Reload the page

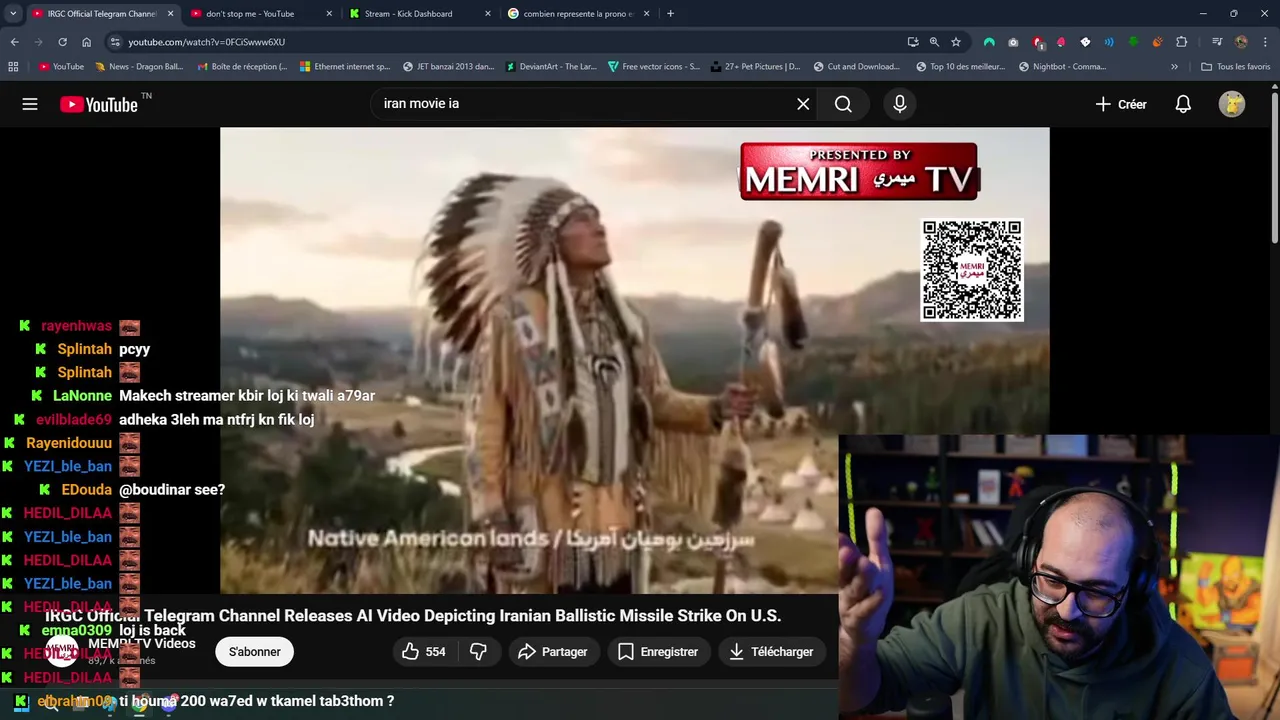coord(62,42)
